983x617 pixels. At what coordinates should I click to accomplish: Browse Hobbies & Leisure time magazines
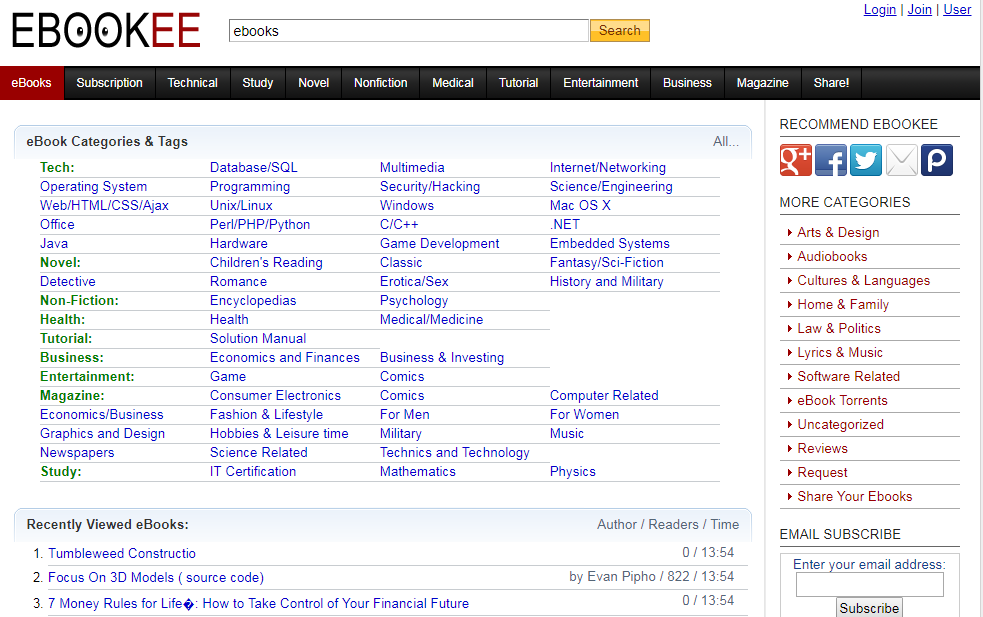(x=279, y=433)
